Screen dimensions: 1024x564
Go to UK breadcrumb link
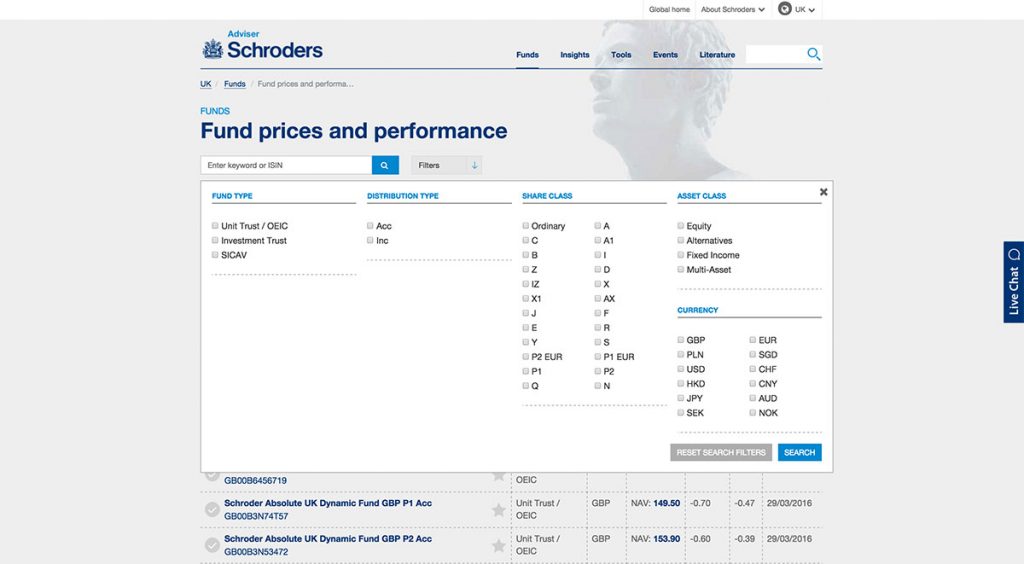tap(206, 84)
